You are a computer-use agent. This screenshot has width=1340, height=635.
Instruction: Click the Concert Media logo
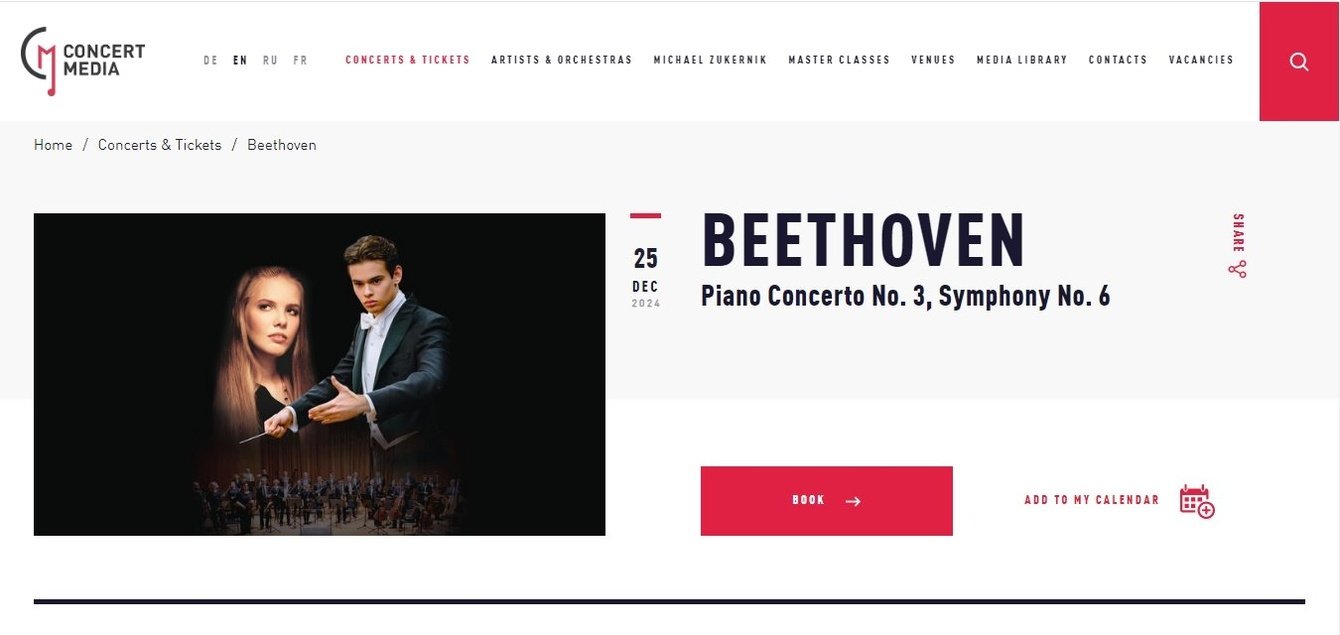pyautogui.click(x=84, y=60)
